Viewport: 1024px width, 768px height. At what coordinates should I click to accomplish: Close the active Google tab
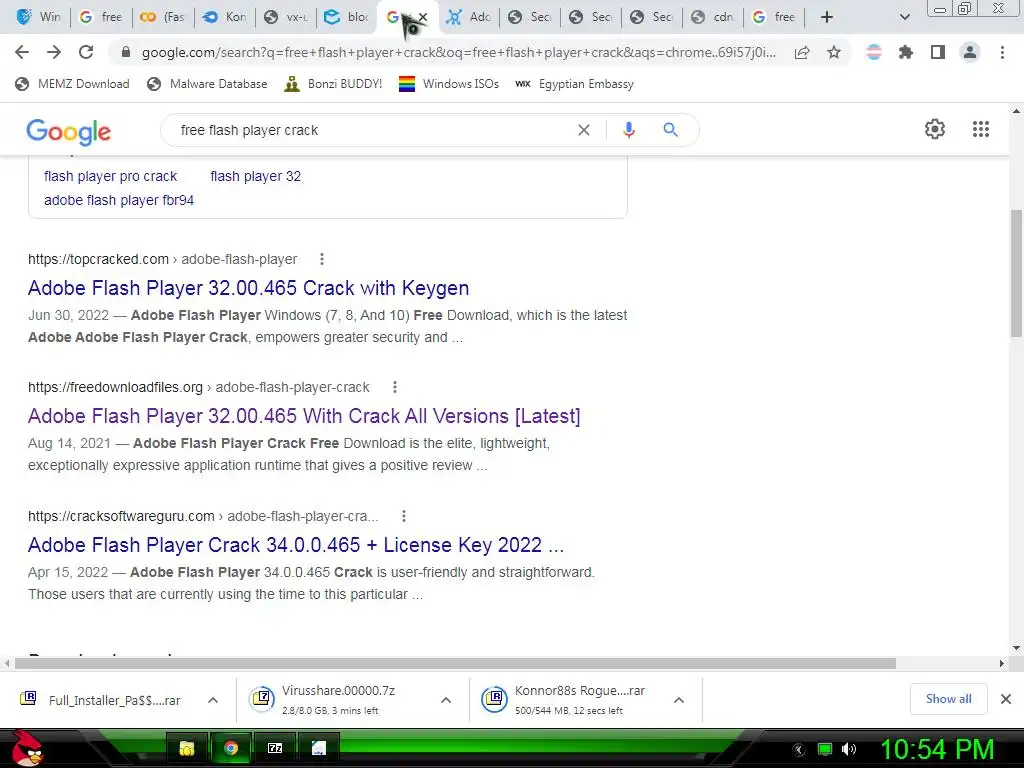coord(423,18)
